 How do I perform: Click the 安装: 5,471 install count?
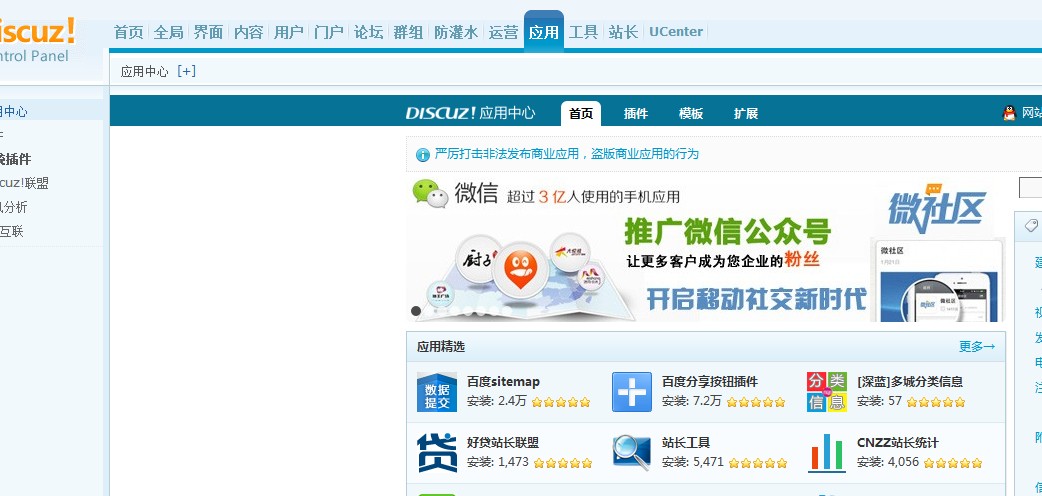pyautogui.click(x=692, y=461)
